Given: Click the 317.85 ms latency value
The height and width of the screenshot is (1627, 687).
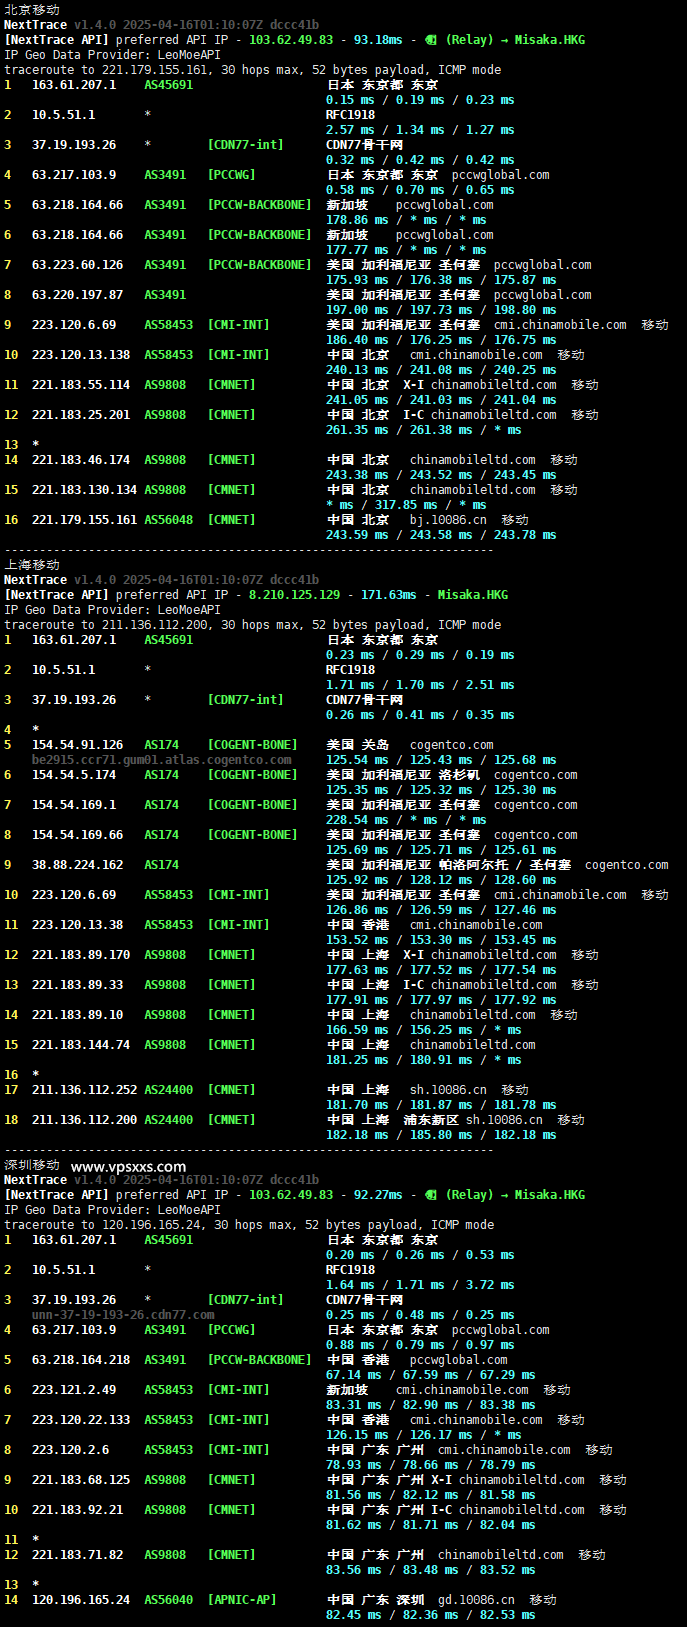Looking at the screenshot, I should point(406,505).
